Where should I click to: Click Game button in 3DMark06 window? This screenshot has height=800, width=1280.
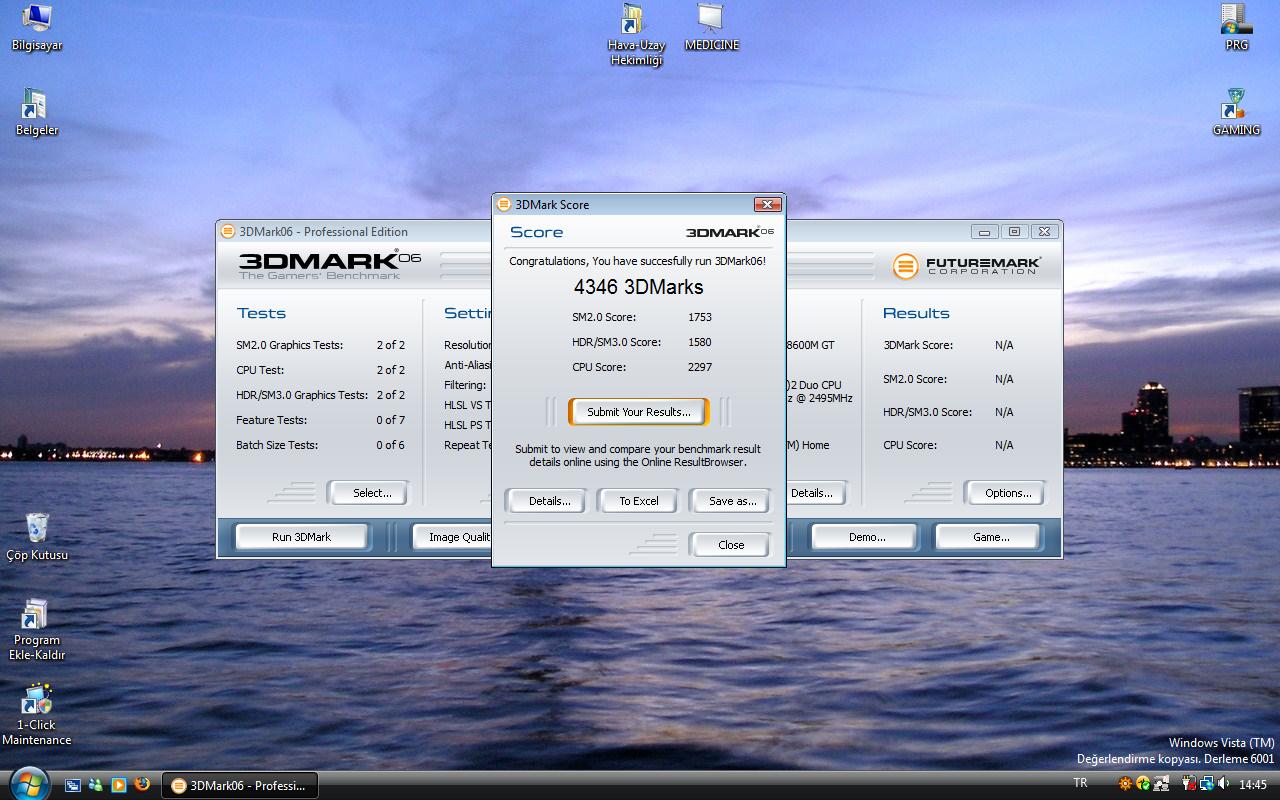point(991,537)
